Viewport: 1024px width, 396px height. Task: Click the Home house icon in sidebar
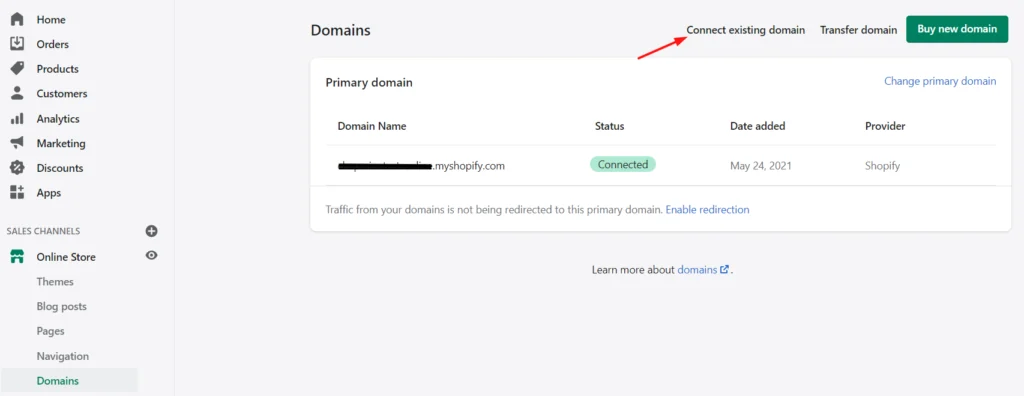(x=17, y=20)
